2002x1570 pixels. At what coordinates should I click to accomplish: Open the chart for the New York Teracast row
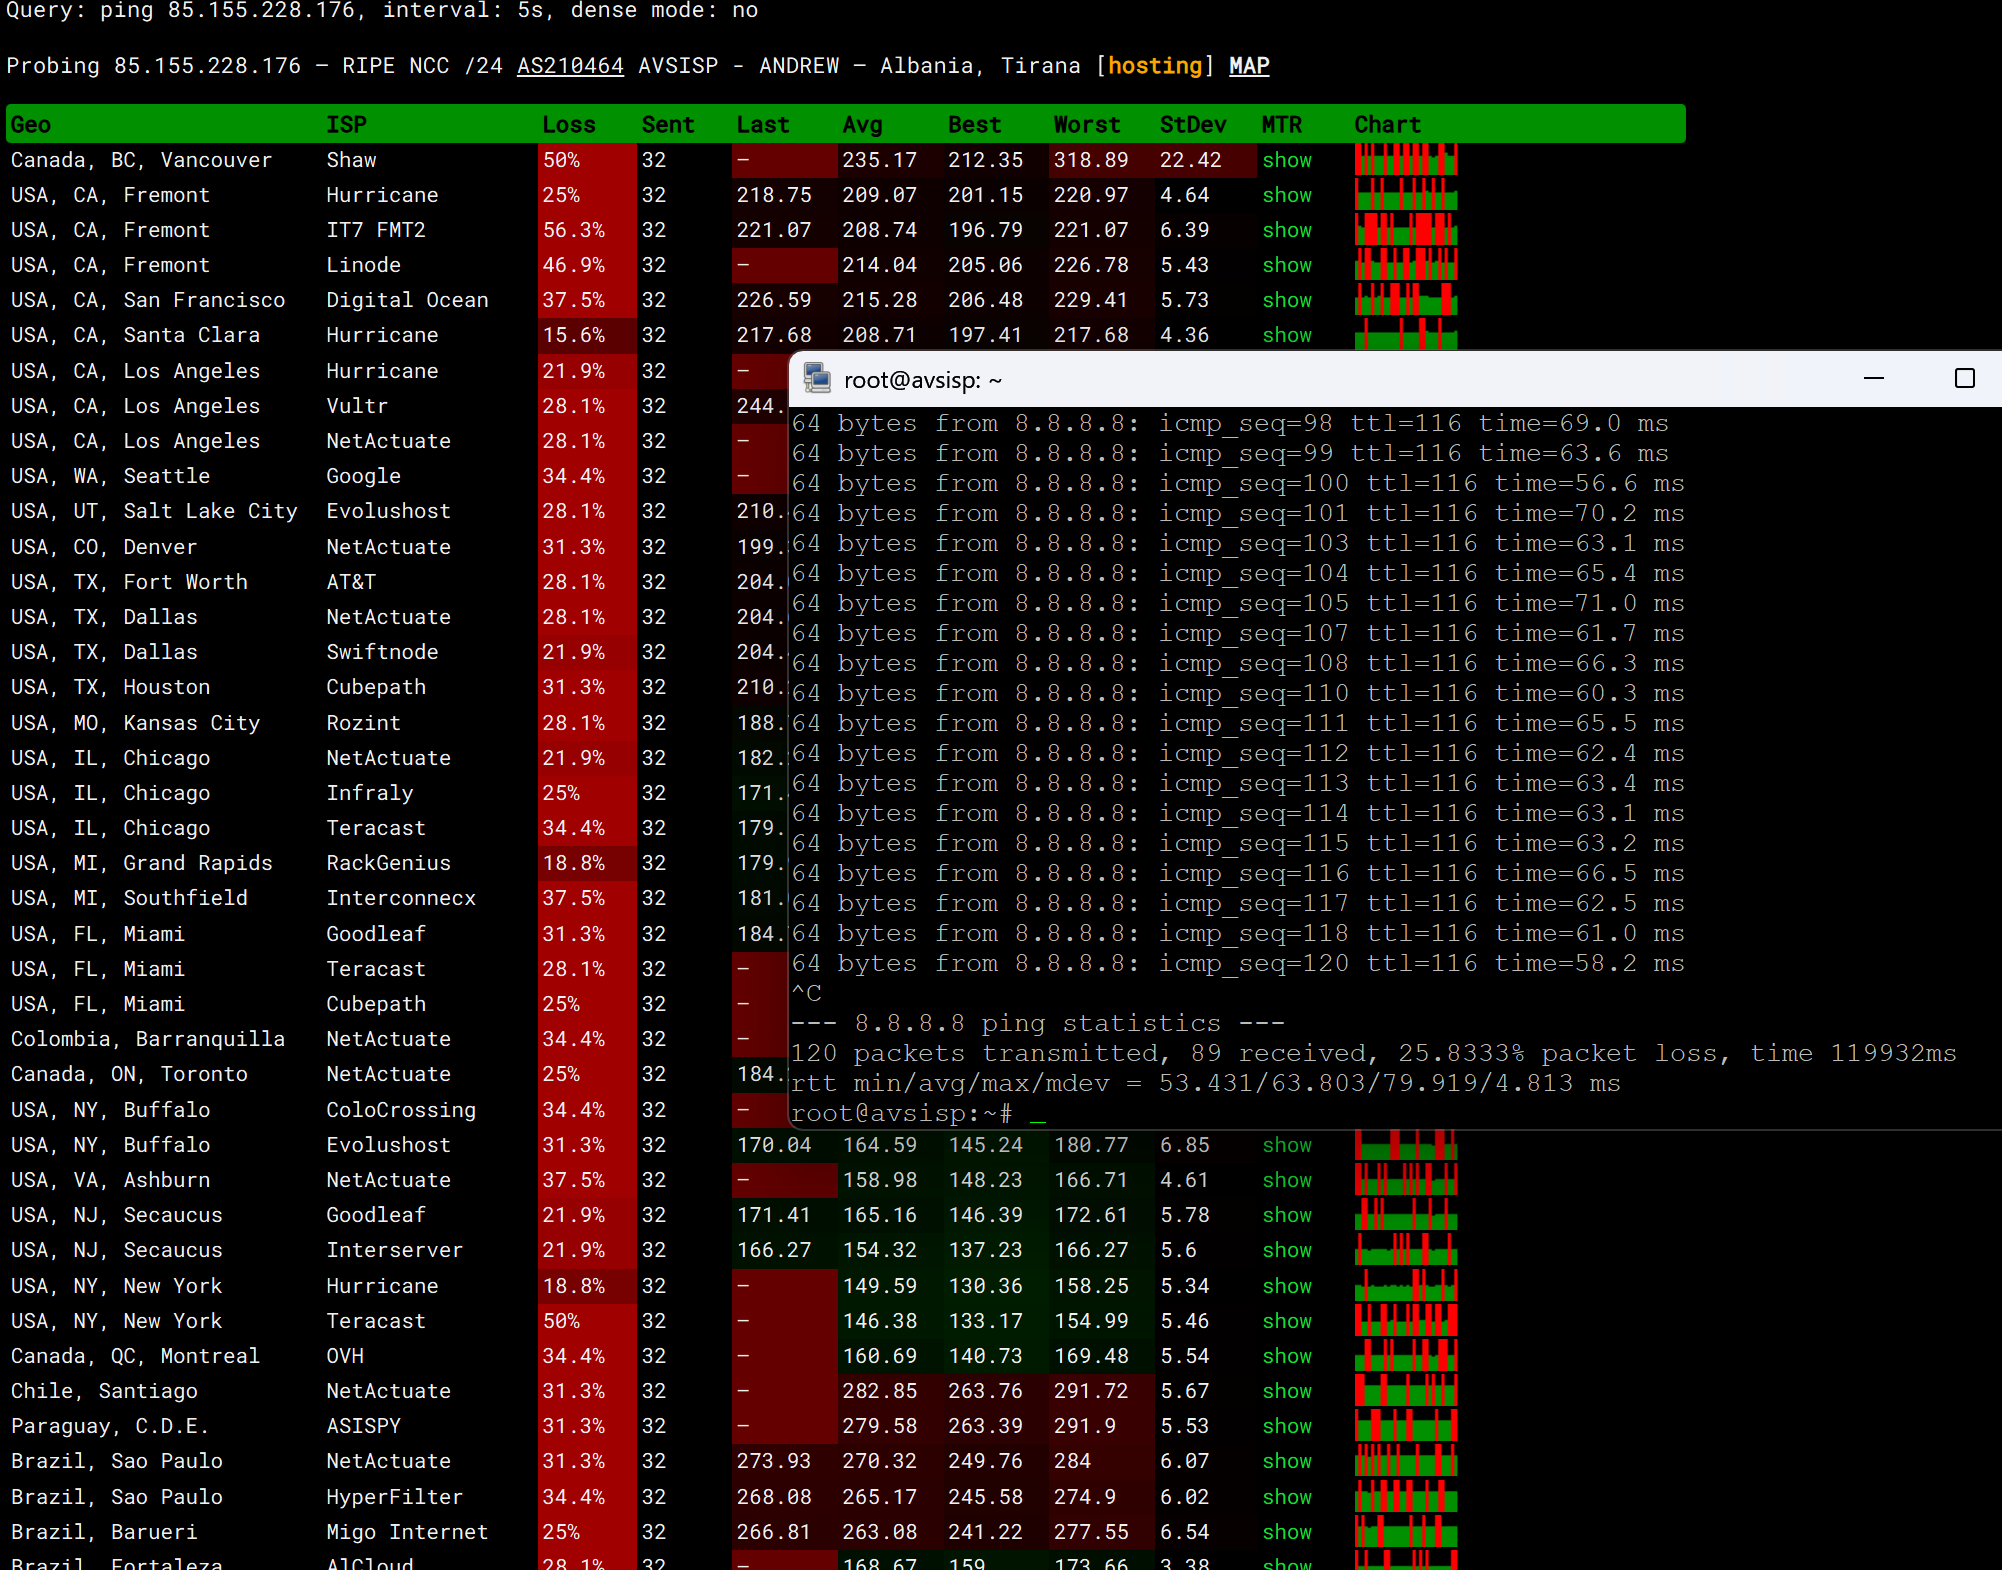pyautogui.click(x=1406, y=1321)
